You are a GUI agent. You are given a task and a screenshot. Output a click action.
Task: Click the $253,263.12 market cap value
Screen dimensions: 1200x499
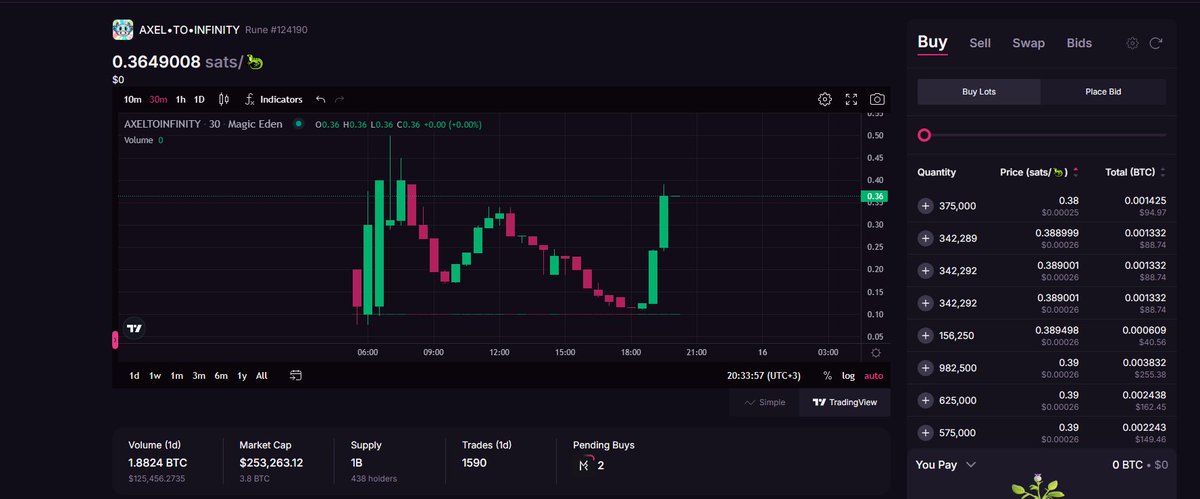pos(271,463)
